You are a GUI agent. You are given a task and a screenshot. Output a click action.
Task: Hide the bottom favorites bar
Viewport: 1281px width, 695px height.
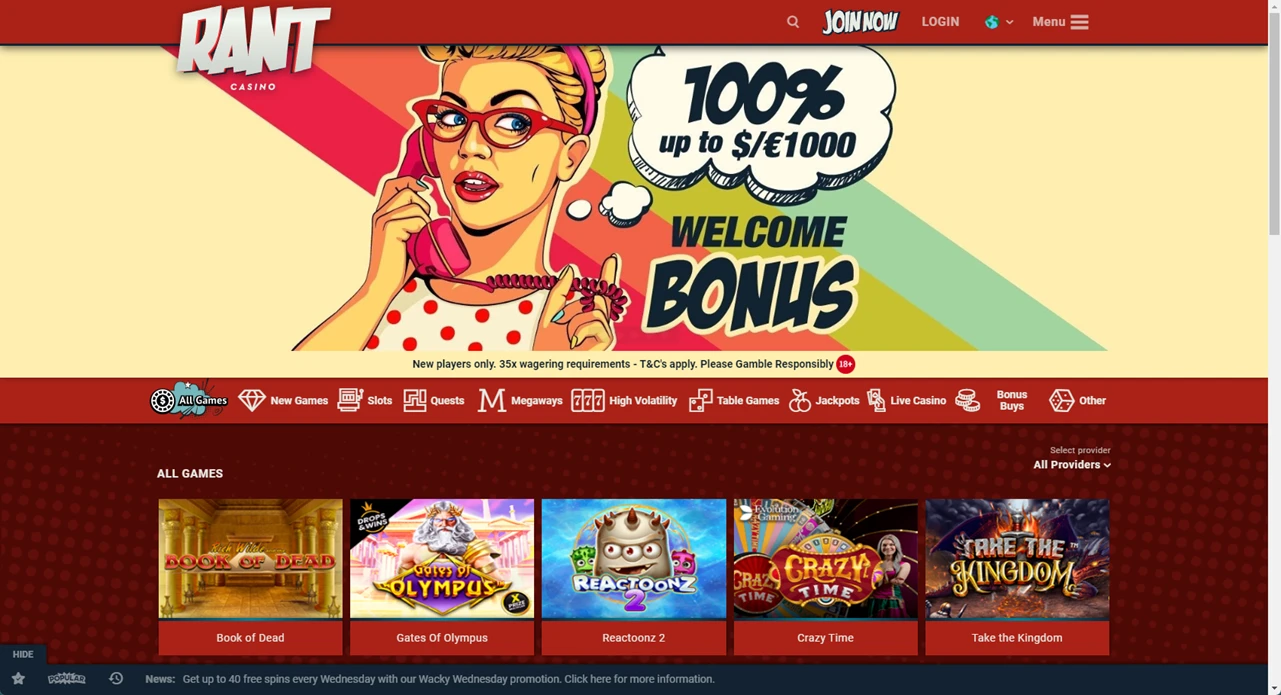pyautogui.click(x=23, y=654)
